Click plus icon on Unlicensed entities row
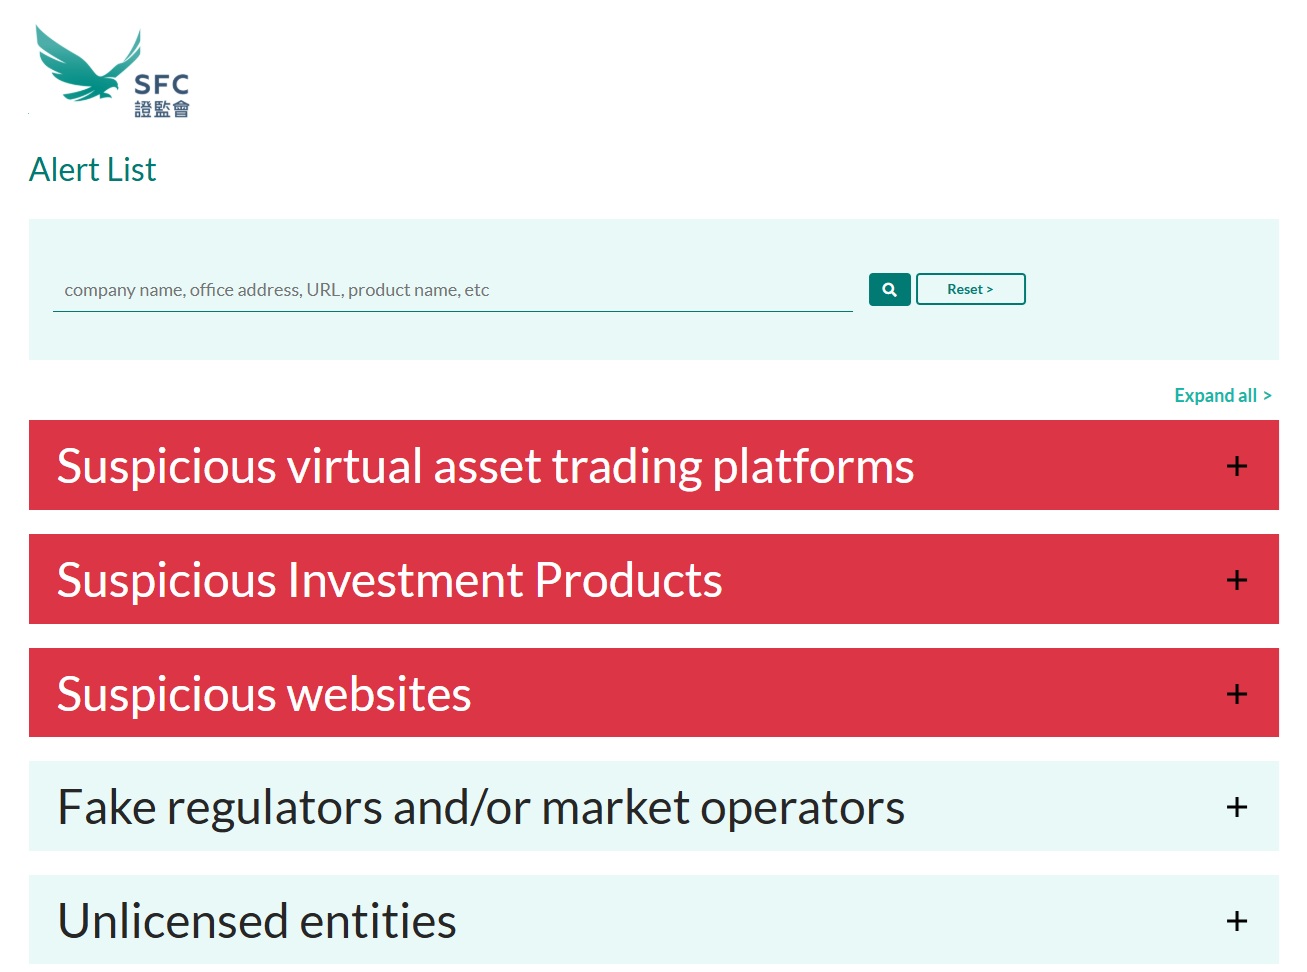Screen dimensions: 1307x972 pyautogui.click(x=1236, y=921)
